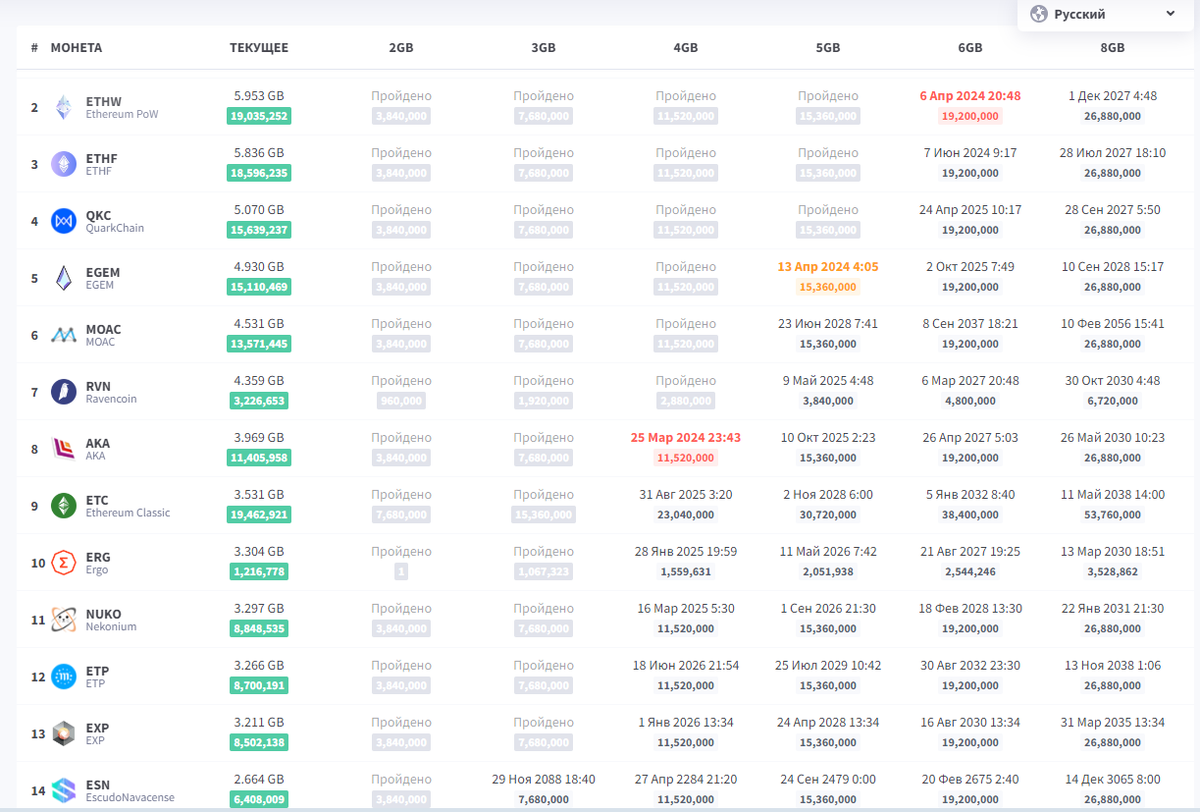Click the EscudoNavacense coin icon
1200x812 pixels.
[64, 791]
